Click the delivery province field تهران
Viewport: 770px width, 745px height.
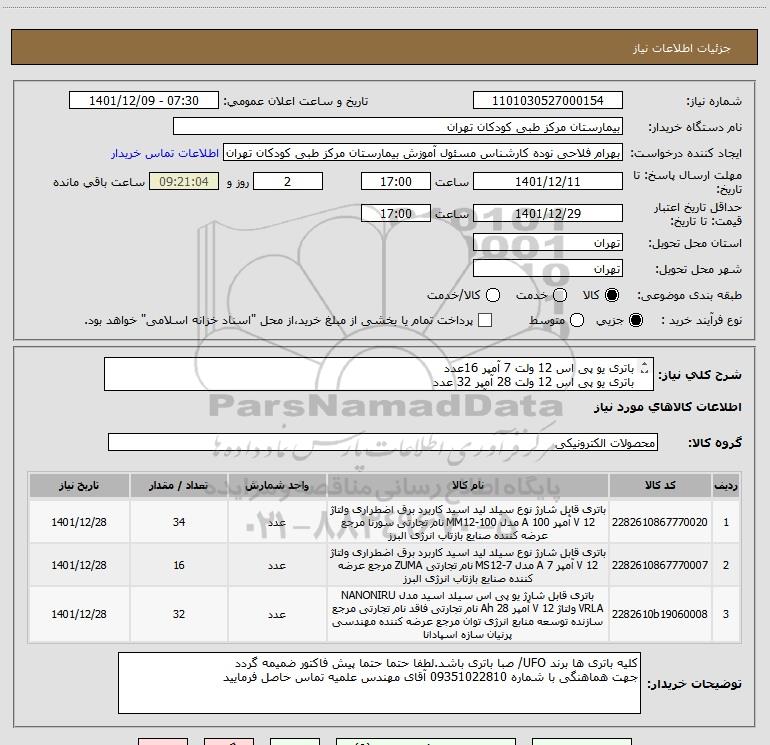pos(548,243)
